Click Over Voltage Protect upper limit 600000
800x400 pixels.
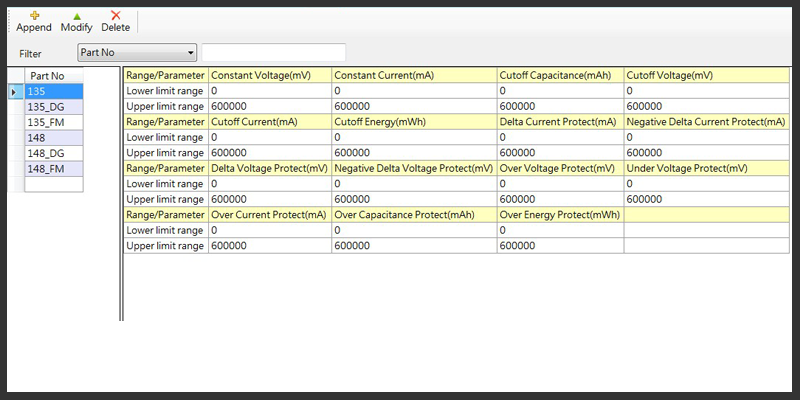[560, 199]
